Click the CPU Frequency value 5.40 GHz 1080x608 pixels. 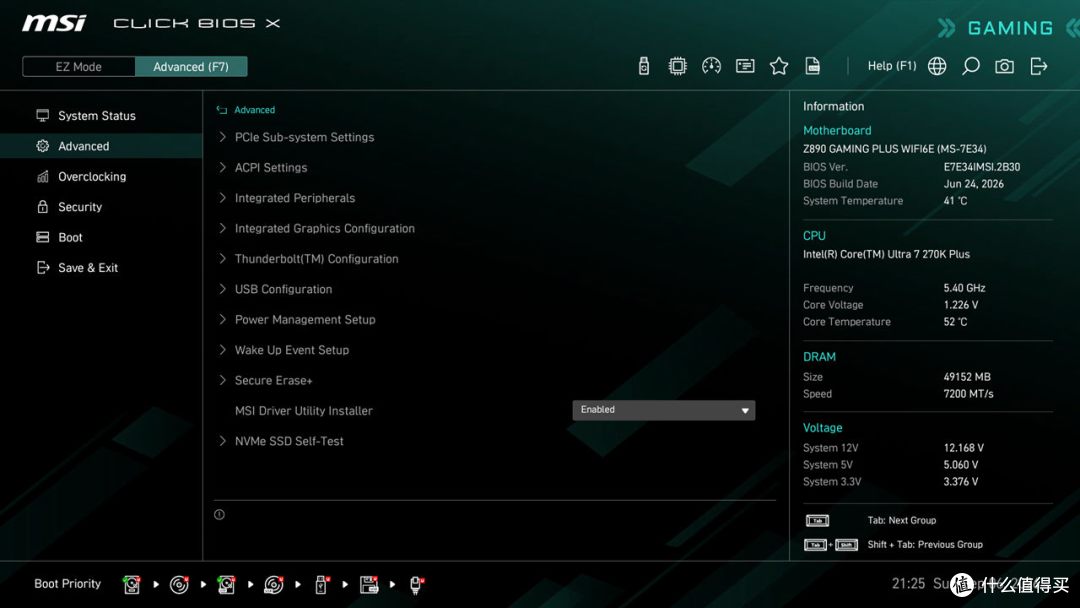(x=964, y=288)
